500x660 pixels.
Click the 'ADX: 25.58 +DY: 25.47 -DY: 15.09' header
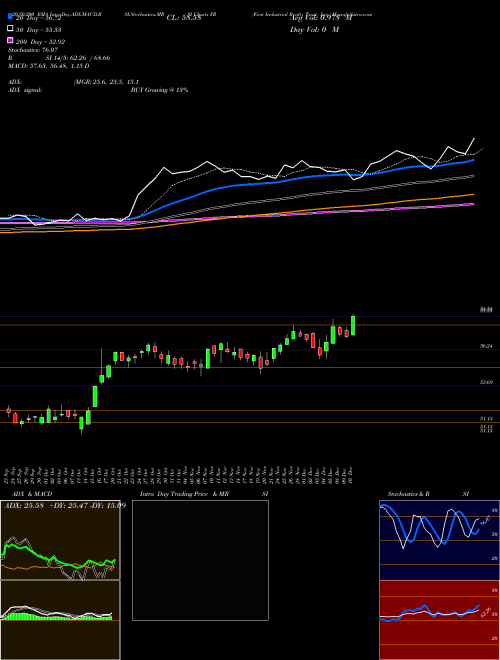65,505
